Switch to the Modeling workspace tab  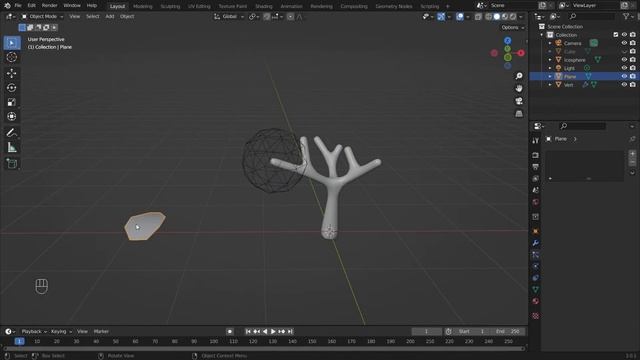[142, 6]
